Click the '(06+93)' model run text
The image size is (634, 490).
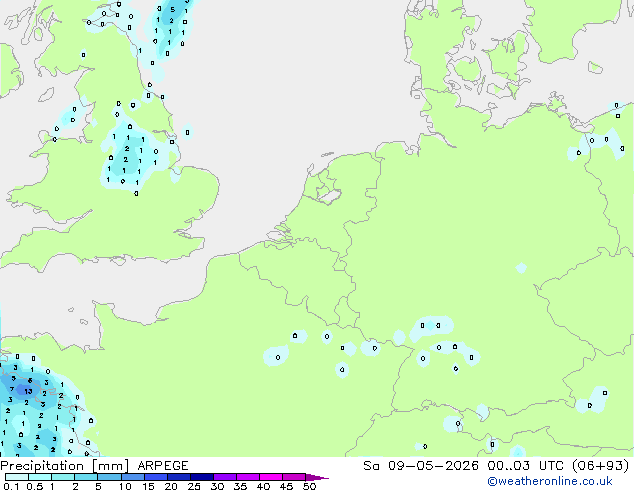click(x=600, y=466)
